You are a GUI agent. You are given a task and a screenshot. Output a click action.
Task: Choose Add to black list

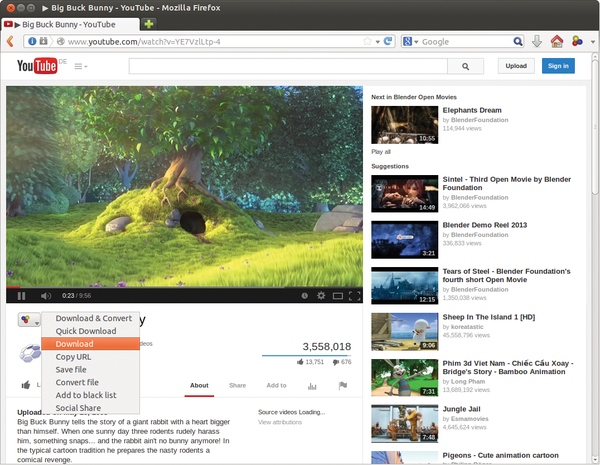(x=90, y=395)
